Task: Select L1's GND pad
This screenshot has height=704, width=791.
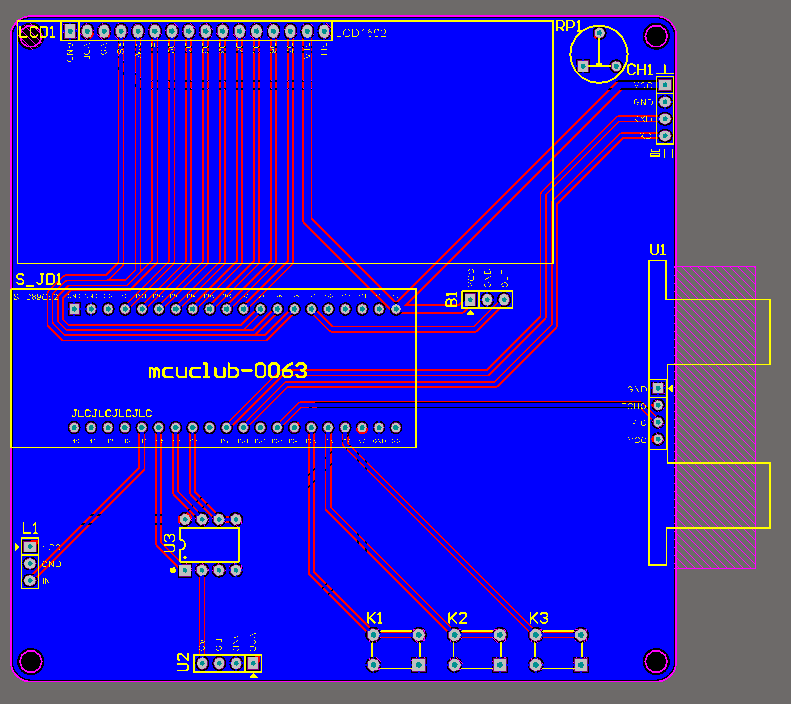Action: click(30, 563)
